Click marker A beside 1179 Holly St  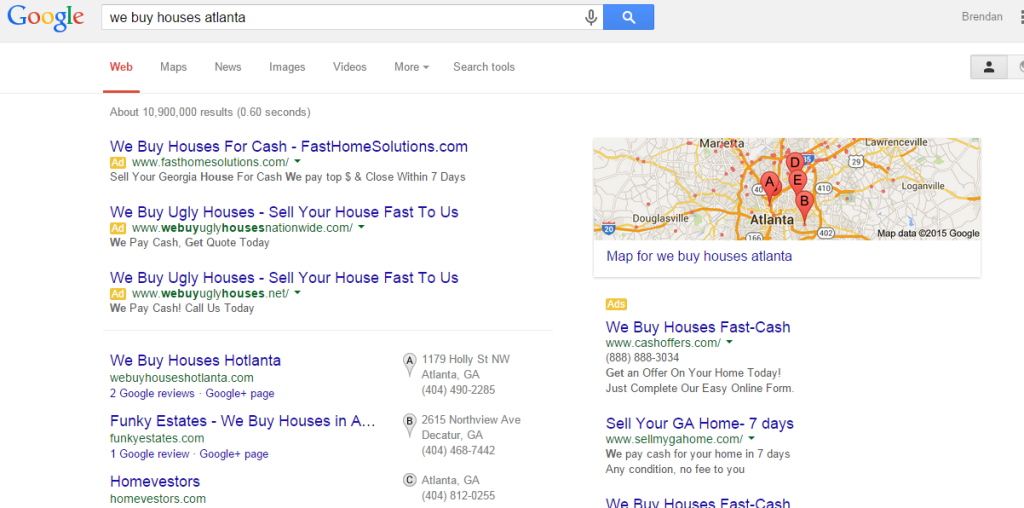409,365
